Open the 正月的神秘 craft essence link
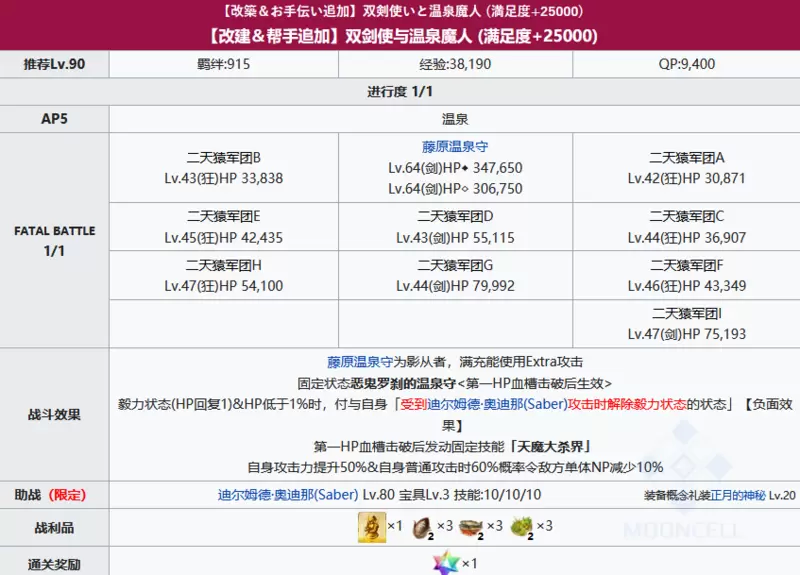Viewport: 800px width, 575px height. pos(738,495)
